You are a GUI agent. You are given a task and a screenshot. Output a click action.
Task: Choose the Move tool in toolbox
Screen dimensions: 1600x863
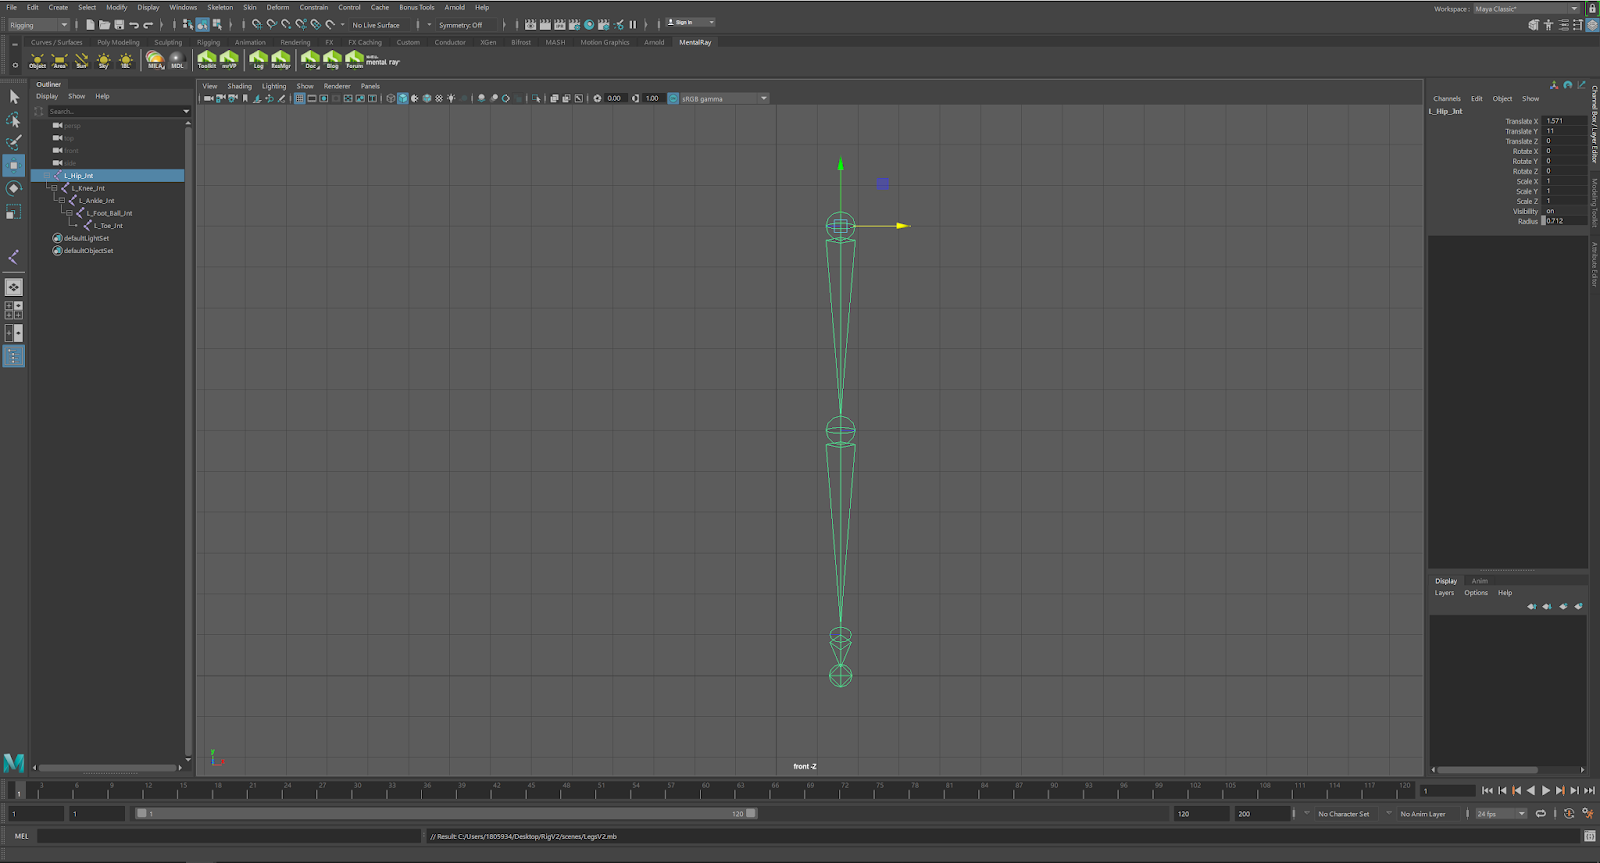click(14, 165)
